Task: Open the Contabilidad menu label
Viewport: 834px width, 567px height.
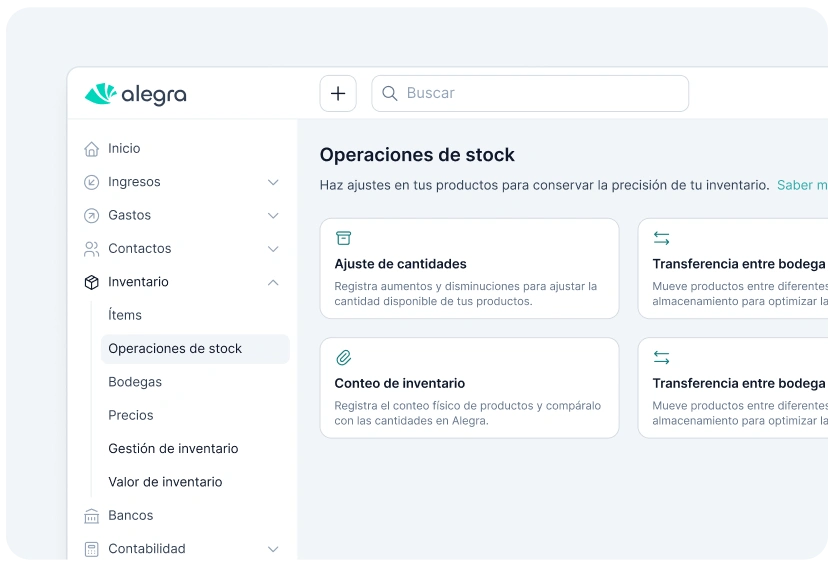Action: [x=147, y=549]
